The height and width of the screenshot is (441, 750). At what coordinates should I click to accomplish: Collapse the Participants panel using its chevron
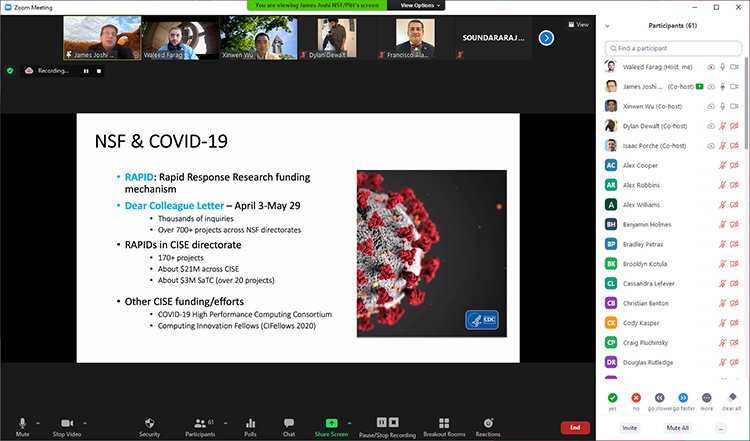point(607,26)
